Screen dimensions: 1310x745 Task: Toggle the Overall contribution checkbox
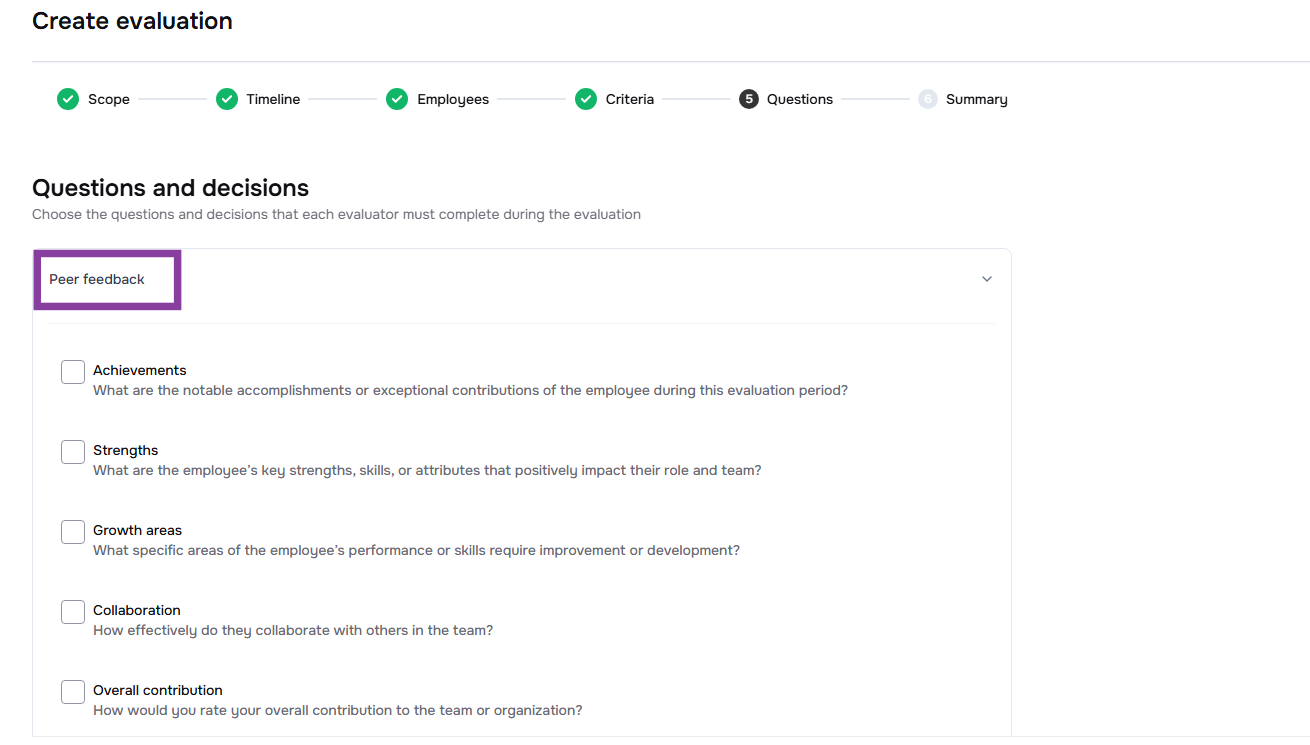[73, 692]
